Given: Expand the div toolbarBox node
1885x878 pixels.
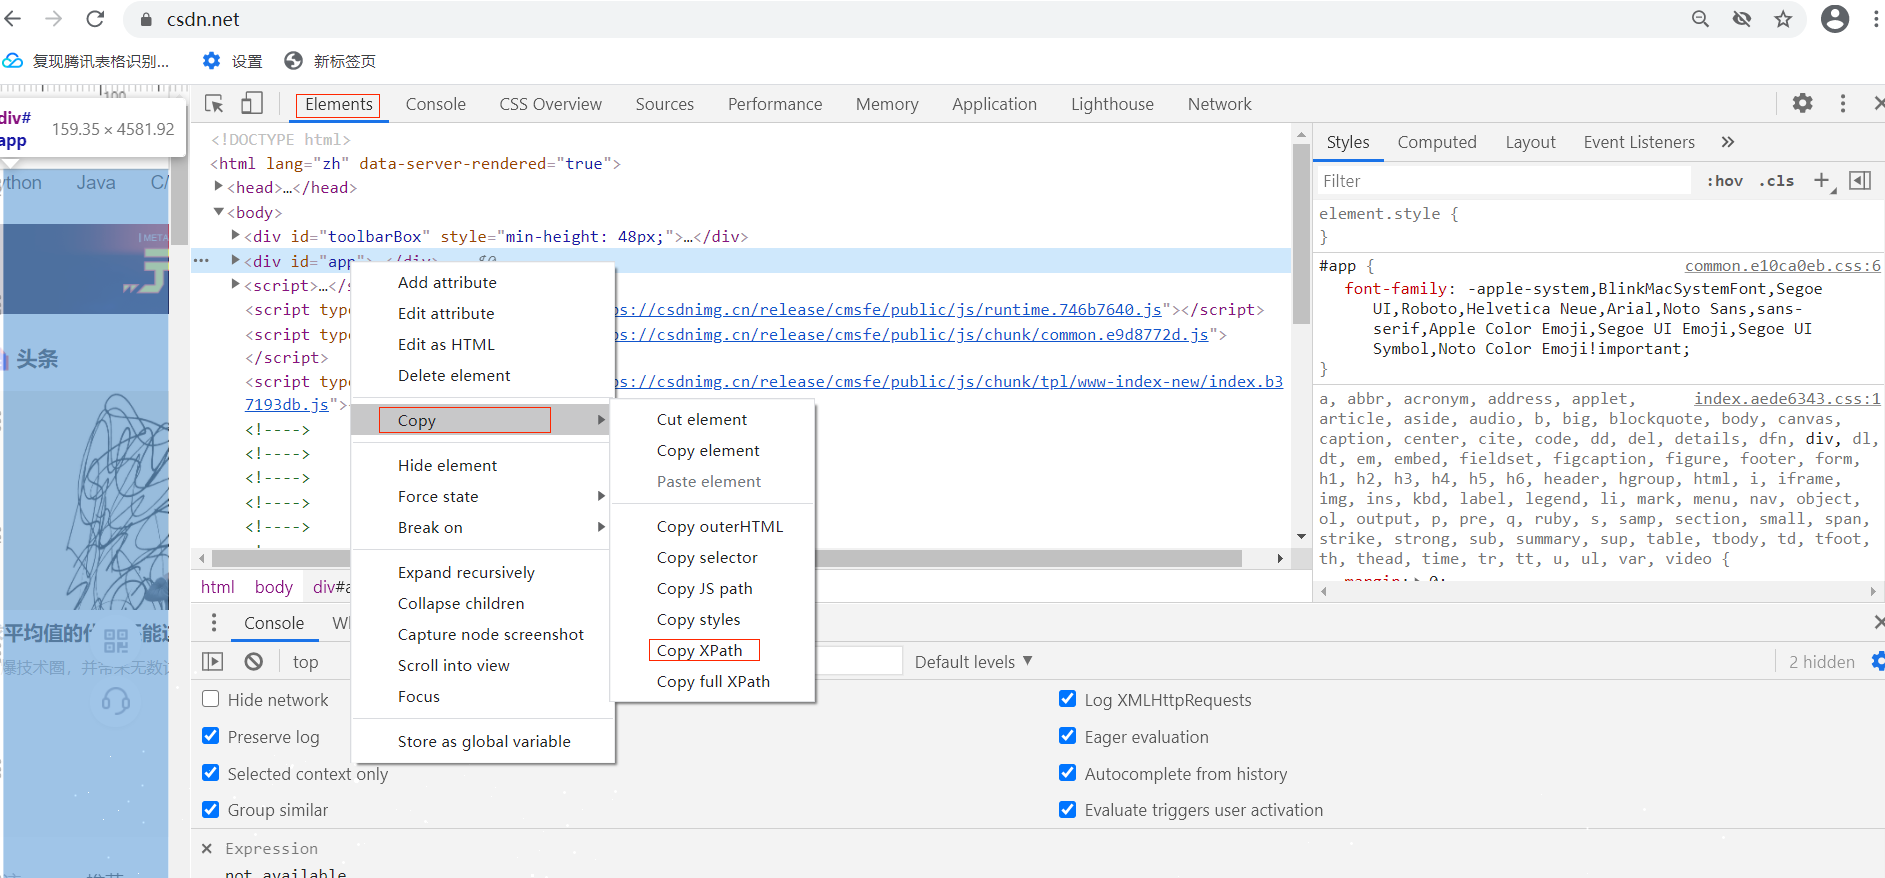Looking at the screenshot, I should click(236, 235).
